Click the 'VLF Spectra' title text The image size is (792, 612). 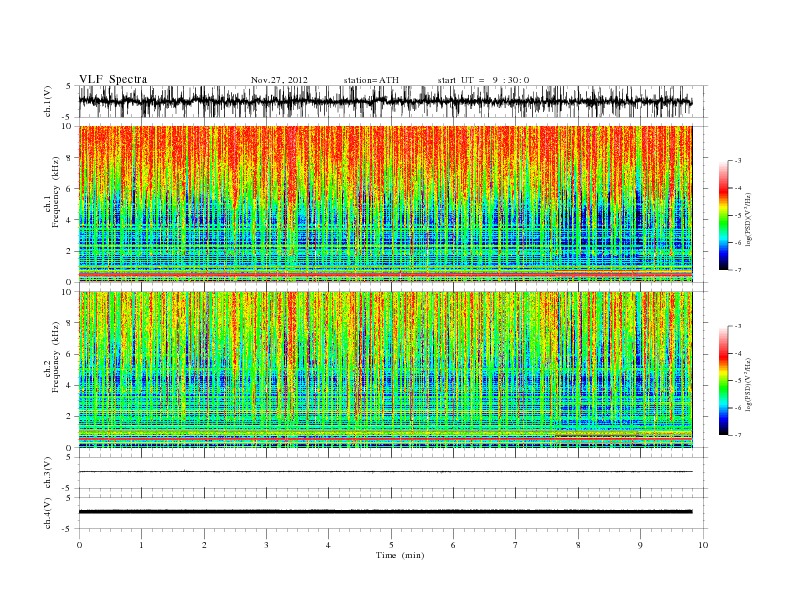click(x=113, y=79)
